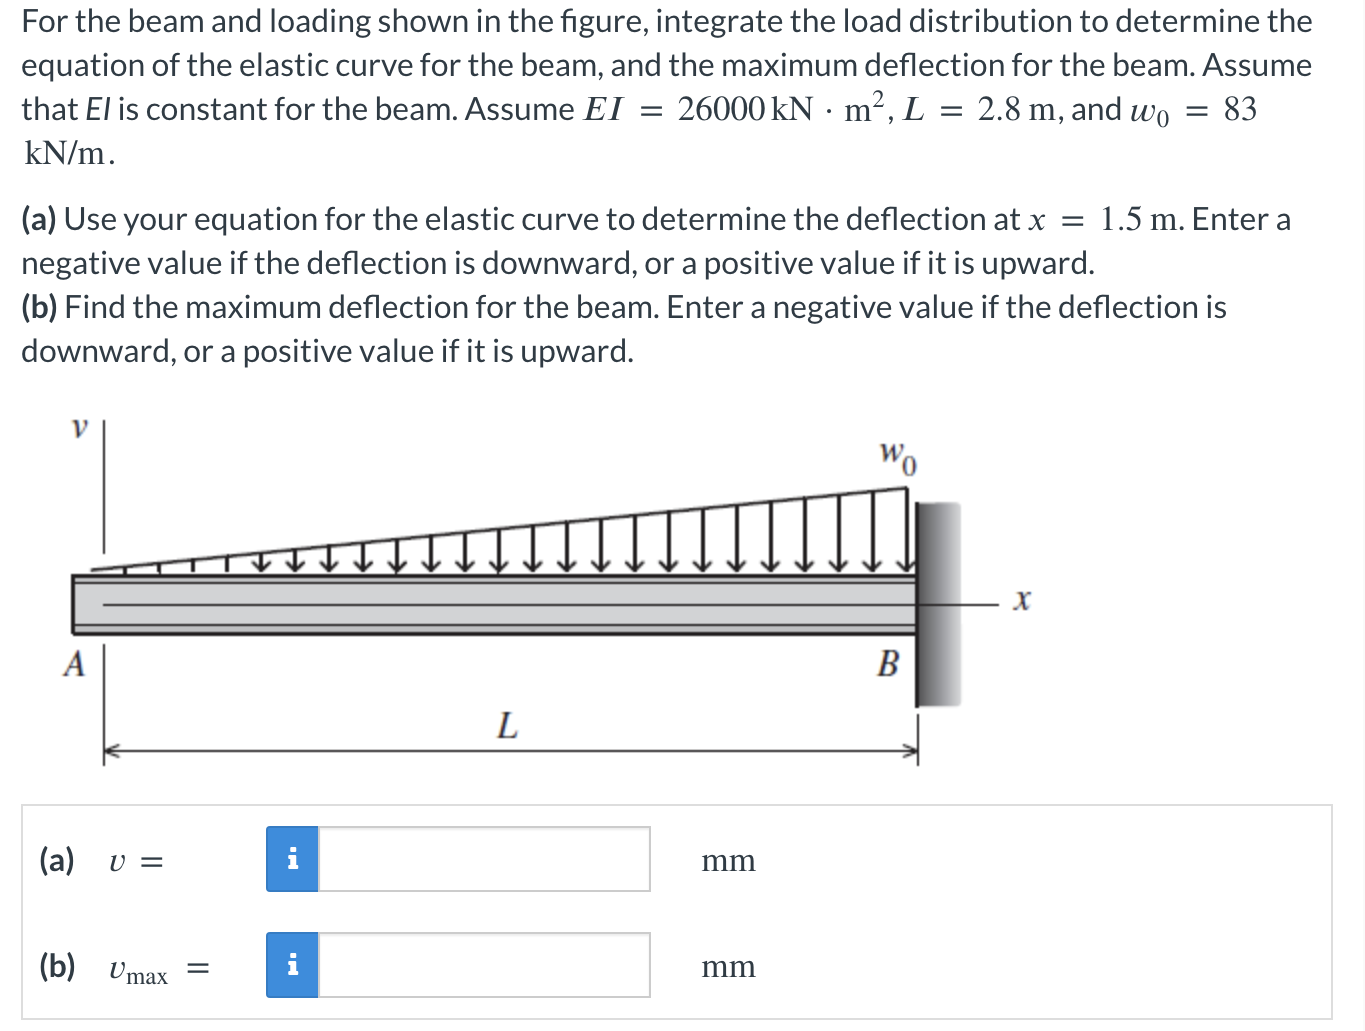
Task: Click the mm unit label after field (b)
Action: point(727,966)
